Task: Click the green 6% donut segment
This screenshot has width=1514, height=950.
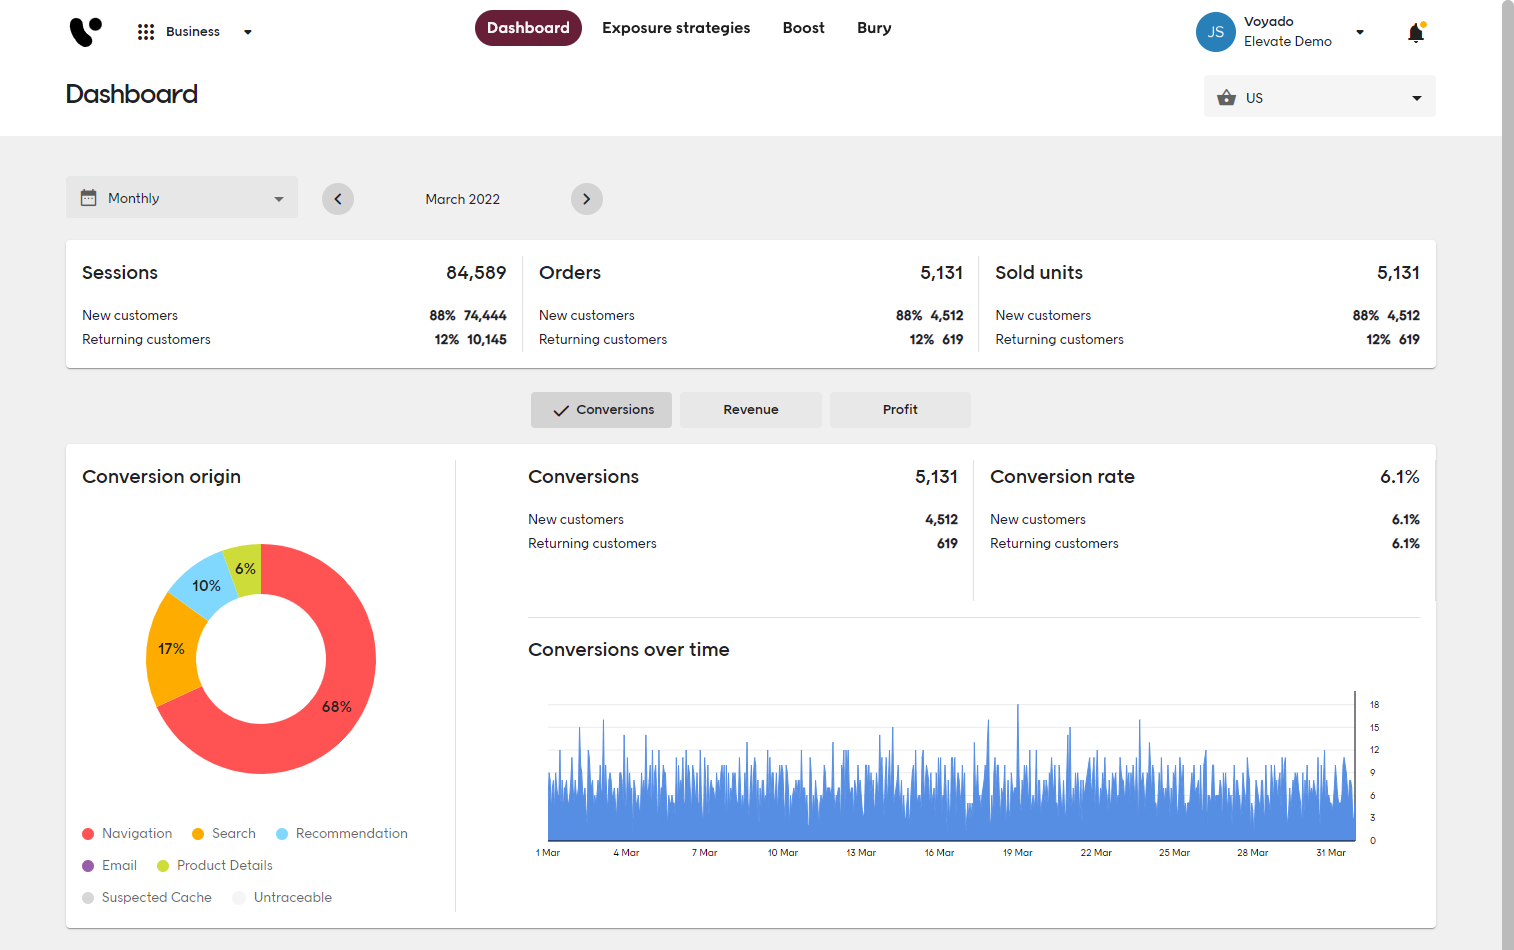Action: click(246, 568)
